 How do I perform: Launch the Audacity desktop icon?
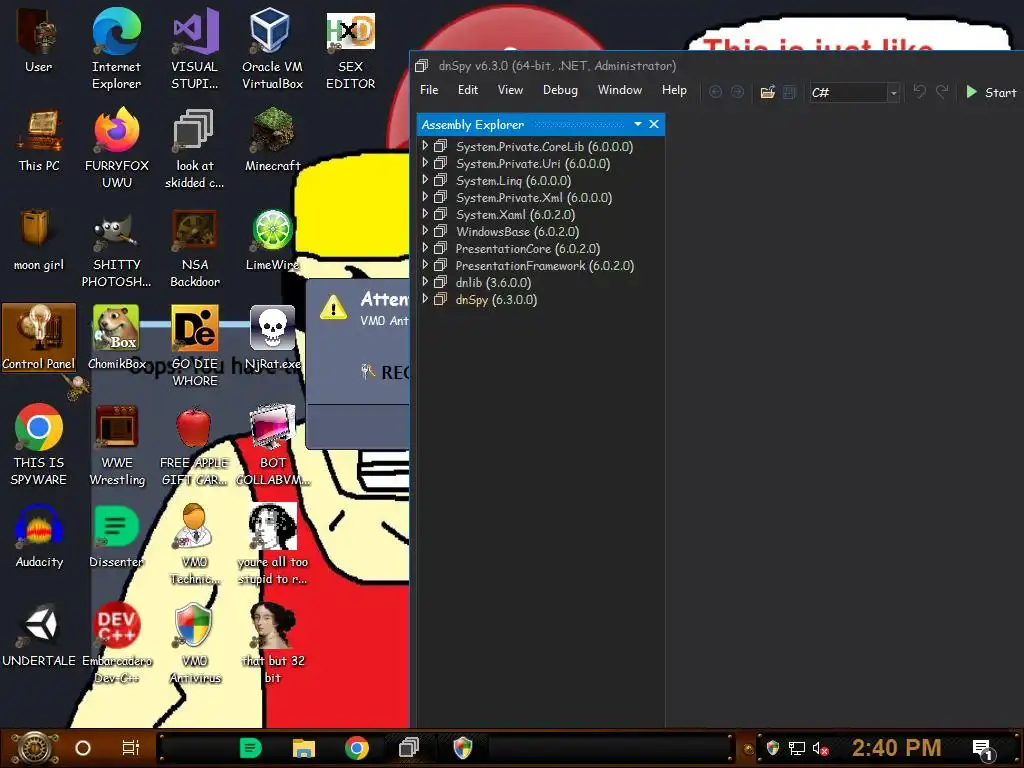coord(39,537)
